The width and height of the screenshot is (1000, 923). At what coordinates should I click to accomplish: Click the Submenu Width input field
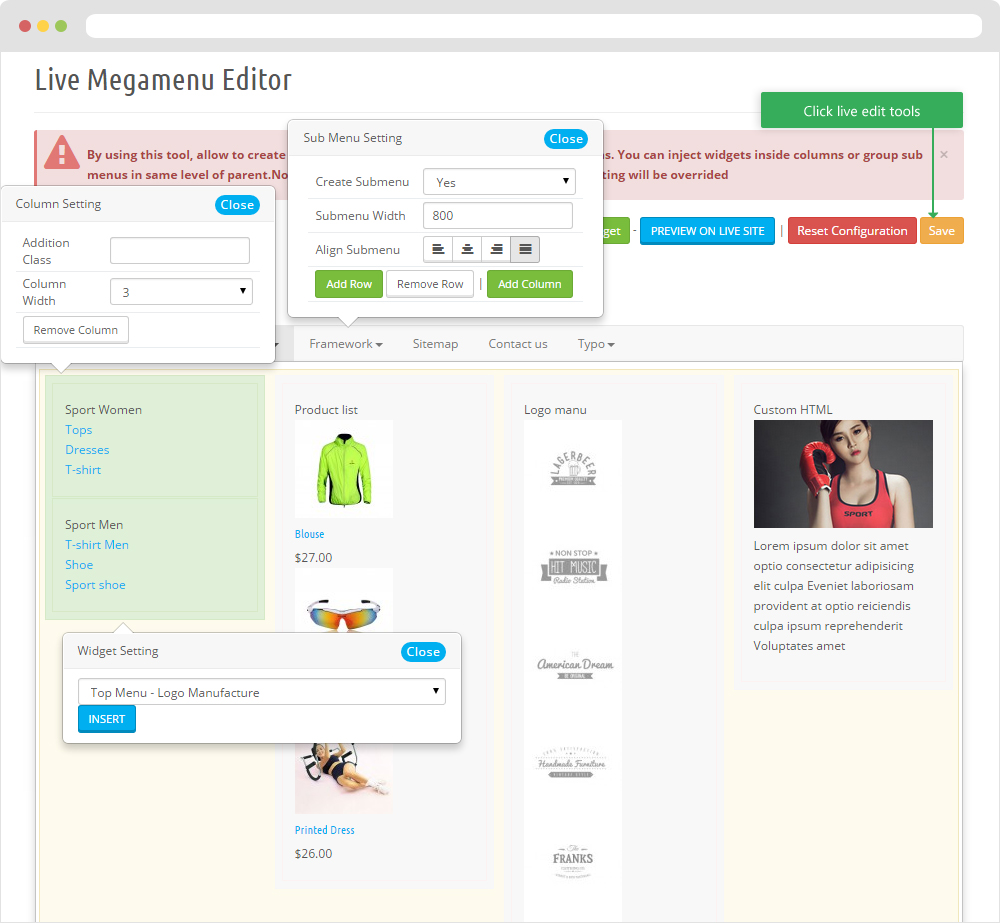(497, 216)
